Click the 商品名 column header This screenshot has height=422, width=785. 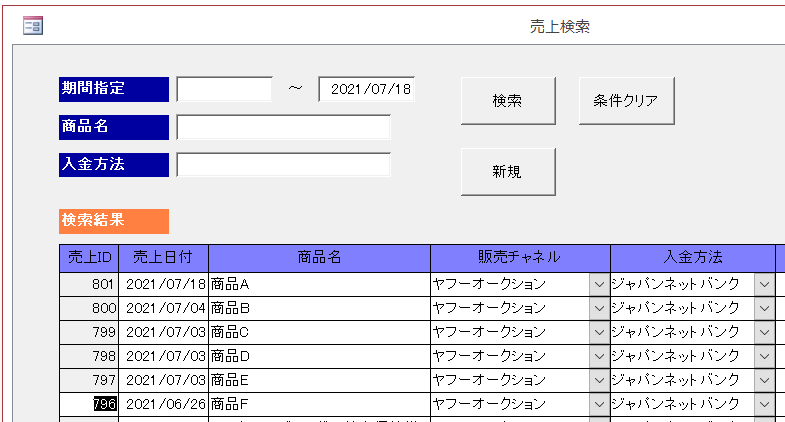(319, 257)
